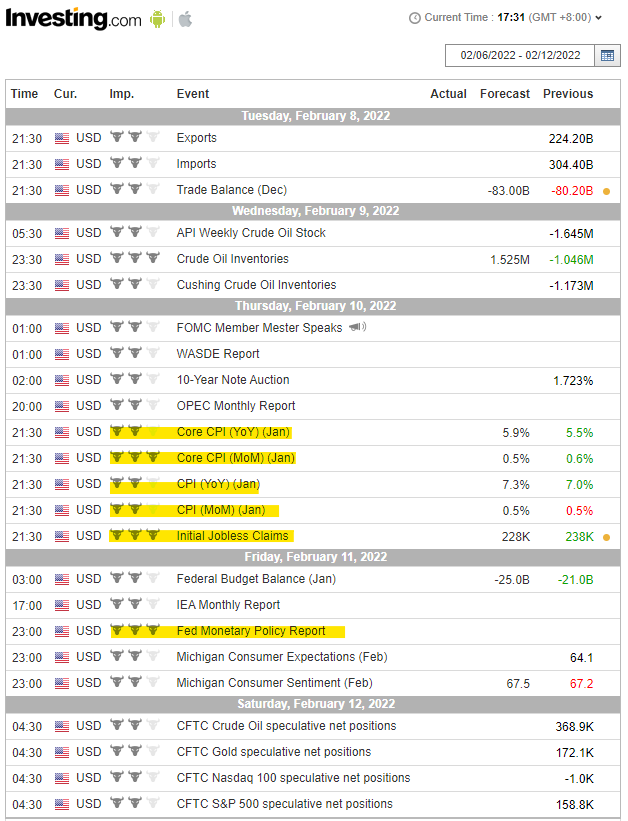Expand the GMT +8:00 timezone dropdown arrow

tap(599, 18)
